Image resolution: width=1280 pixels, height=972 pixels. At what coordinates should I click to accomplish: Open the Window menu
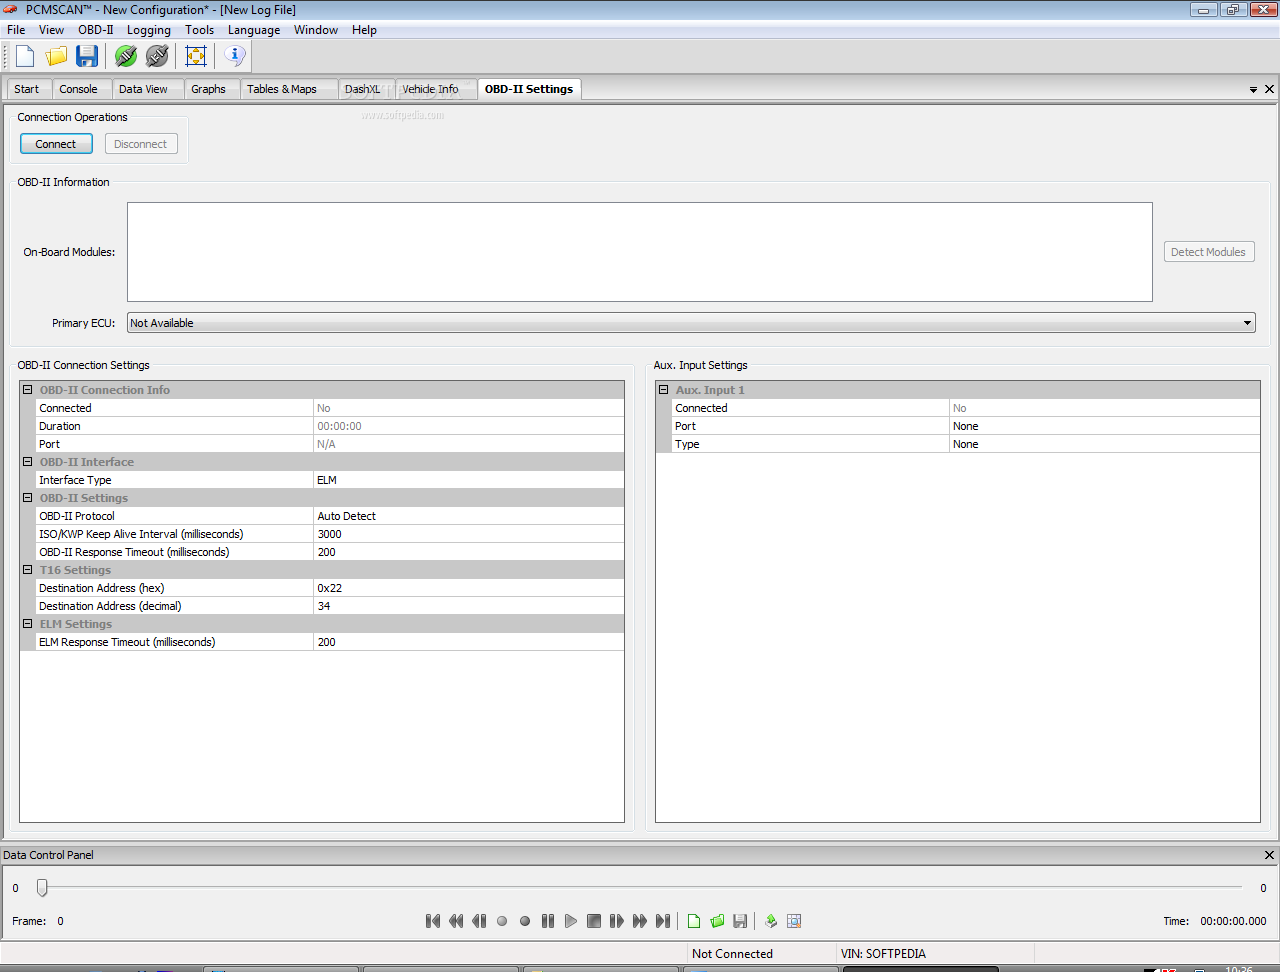[316, 30]
